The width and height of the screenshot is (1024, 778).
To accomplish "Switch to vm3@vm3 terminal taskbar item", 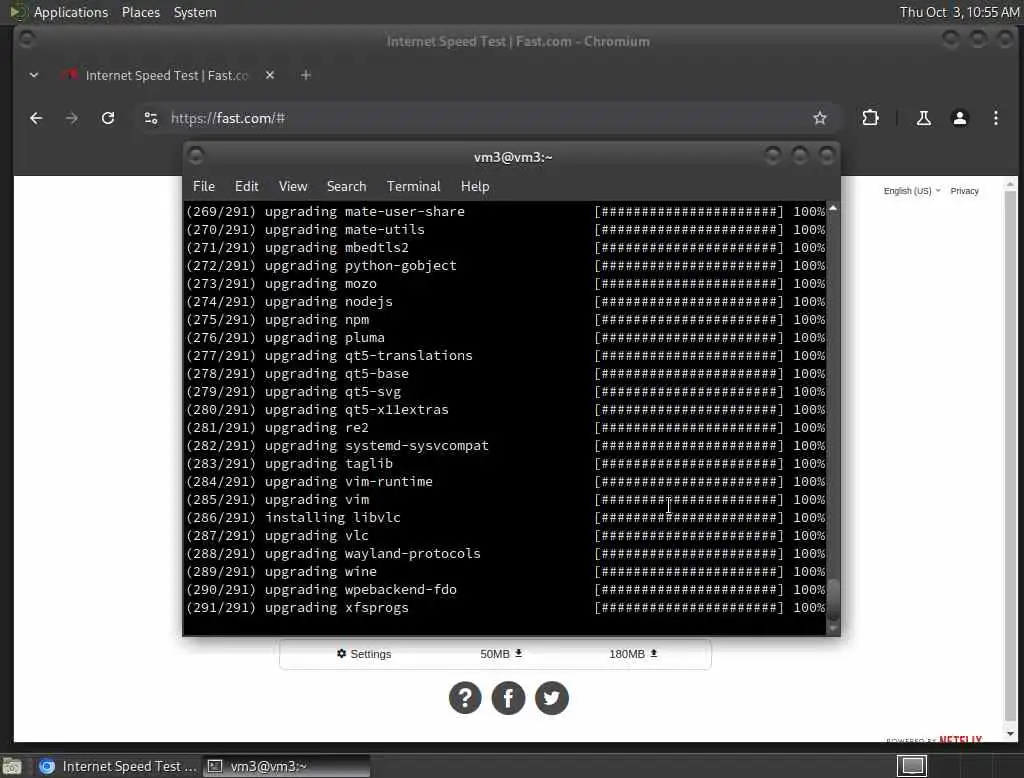I will 286,766.
